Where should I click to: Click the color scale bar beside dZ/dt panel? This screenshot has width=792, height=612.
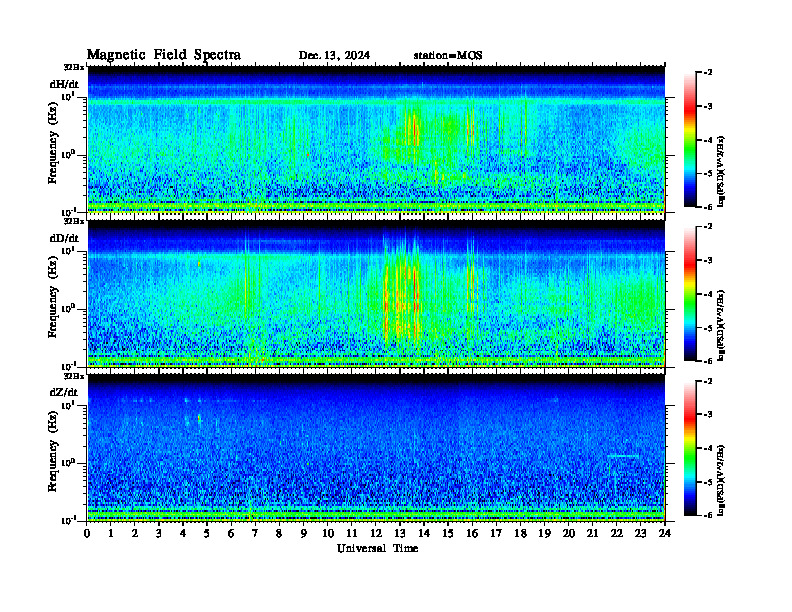pyautogui.click(x=690, y=448)
